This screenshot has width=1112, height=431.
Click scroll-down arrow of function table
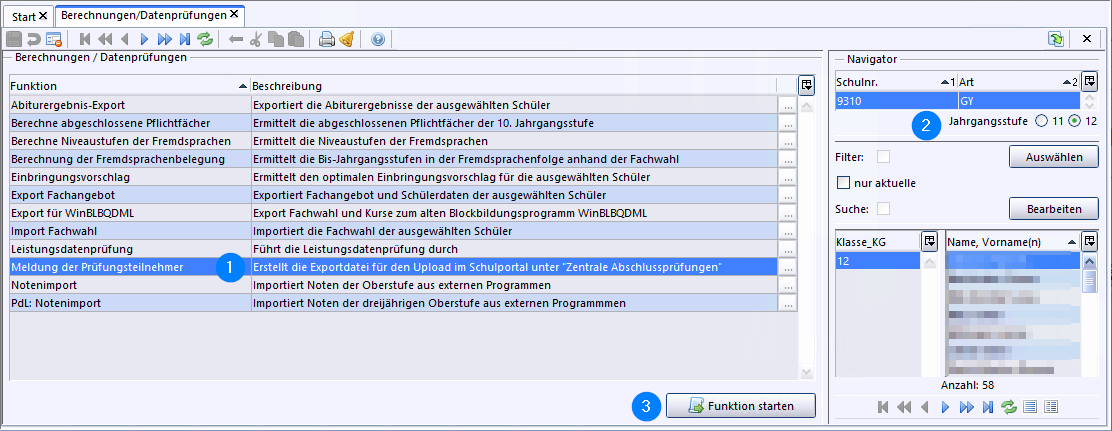click(806, 374)
